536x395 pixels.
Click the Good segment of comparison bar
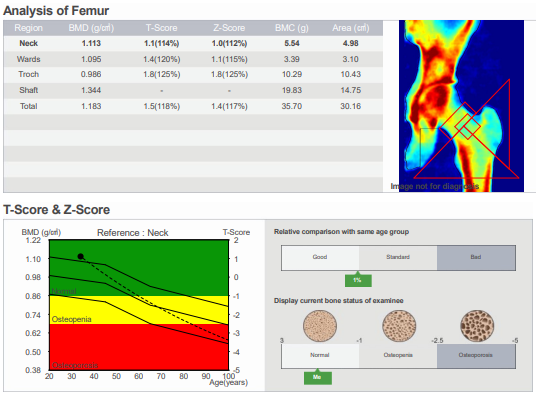(x=320, y=257)
